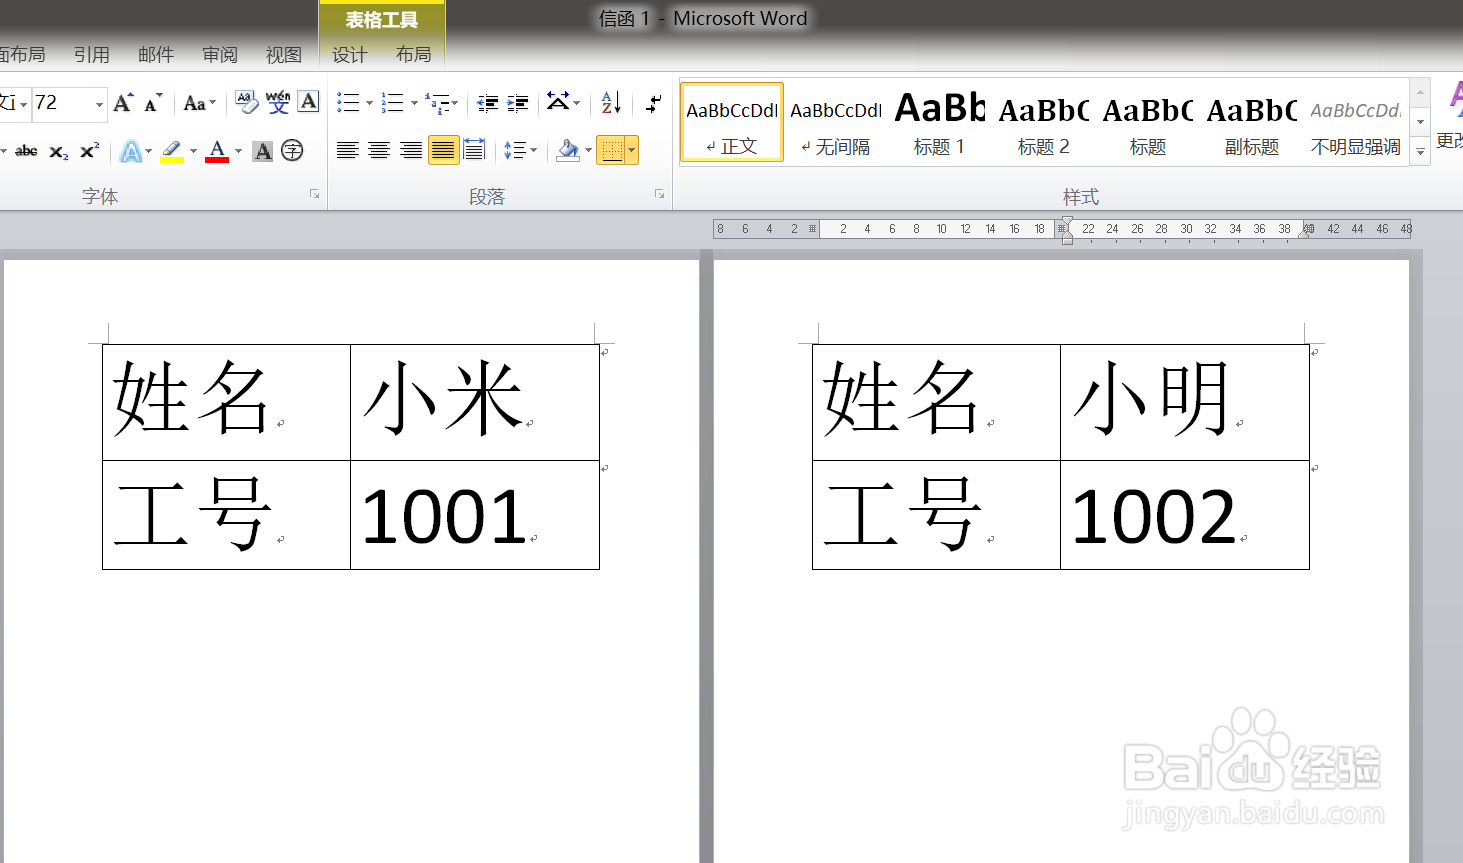Toggle Show/Hide paragraph marks

652,102
